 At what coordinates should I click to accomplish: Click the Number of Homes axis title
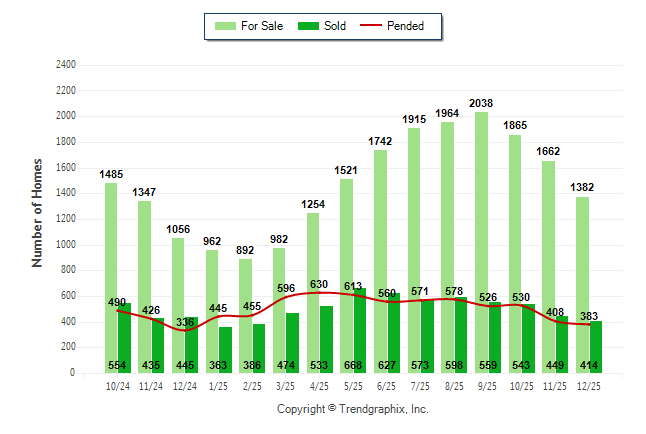point(38,212)
